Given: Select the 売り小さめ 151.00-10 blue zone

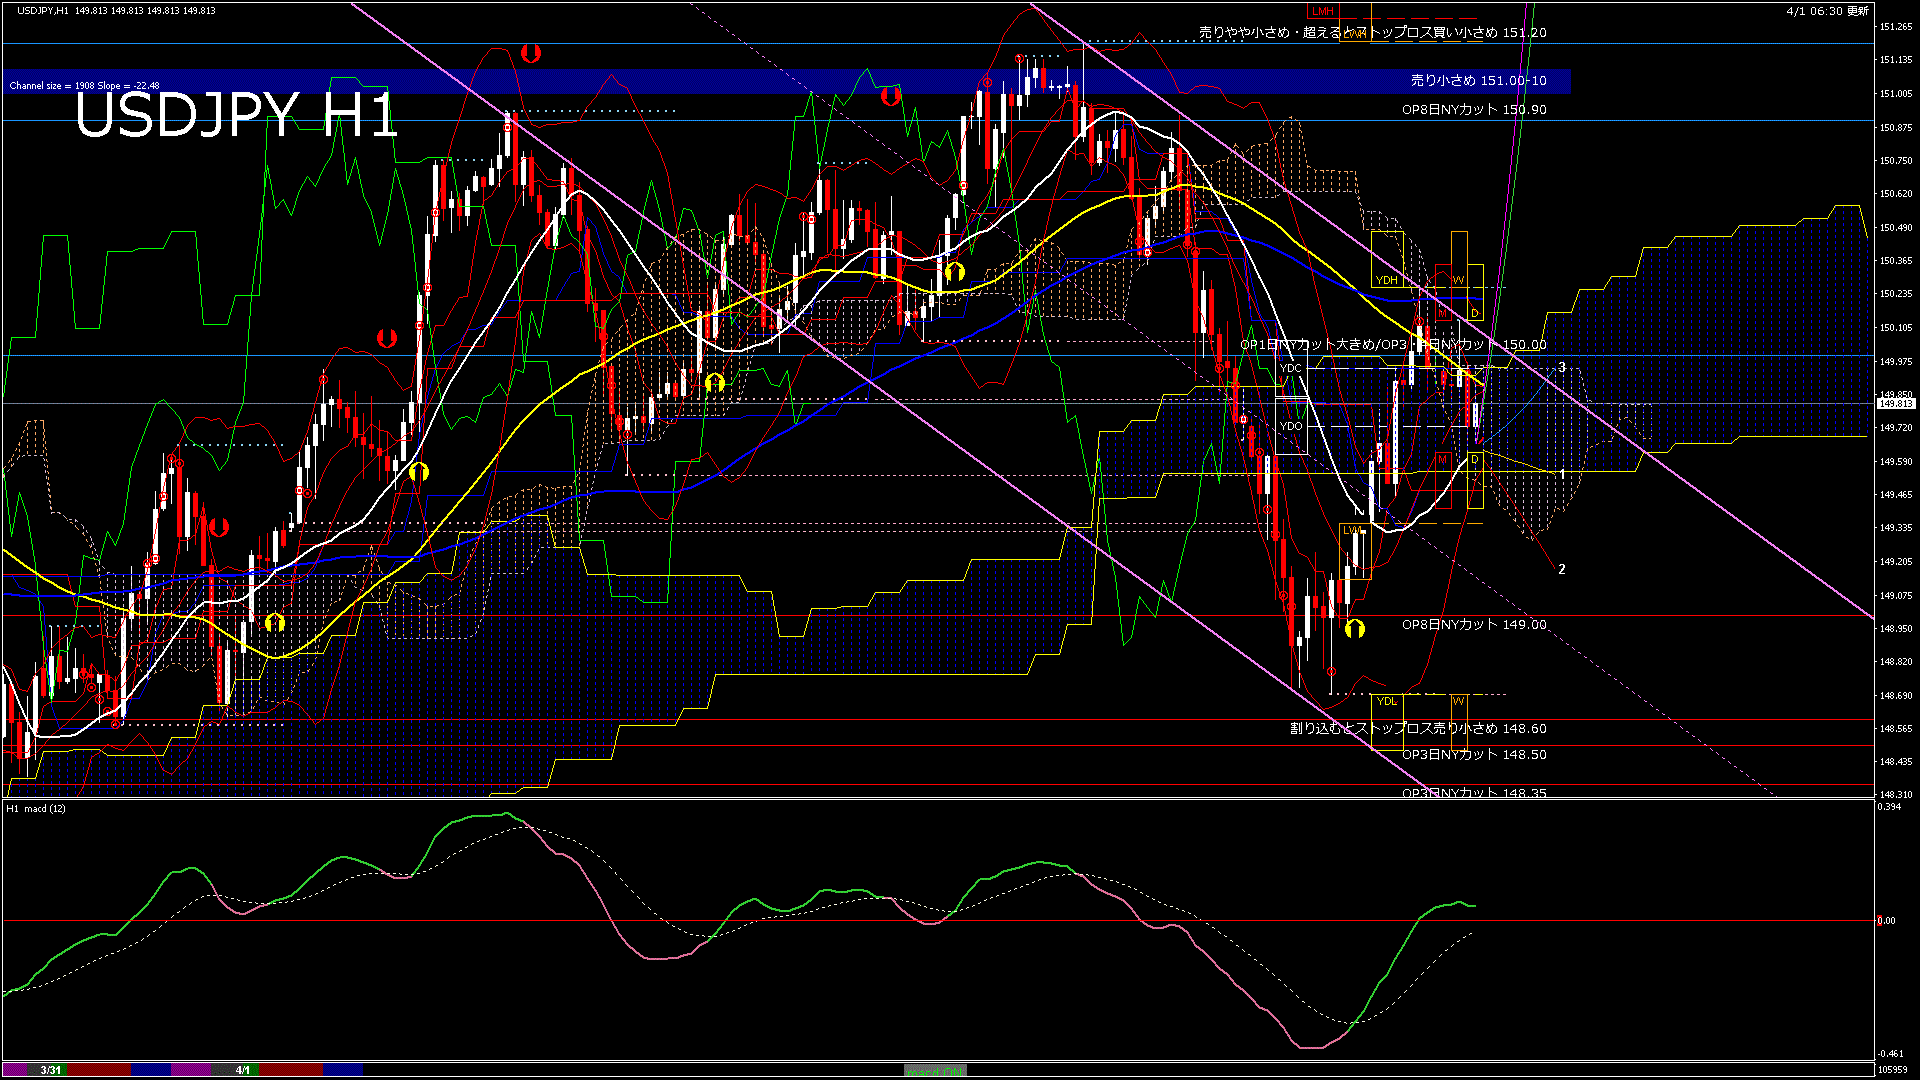Looking at the screenshot, I should coord(1478,81).
